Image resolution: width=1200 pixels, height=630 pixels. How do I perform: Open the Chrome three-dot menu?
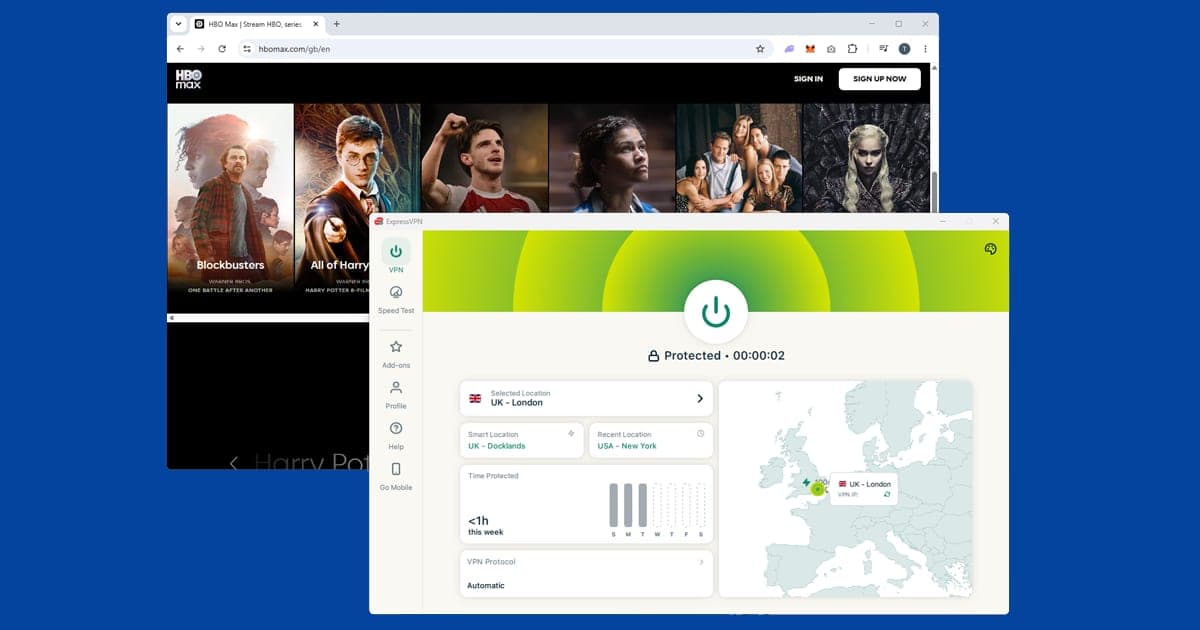point(925,48)
